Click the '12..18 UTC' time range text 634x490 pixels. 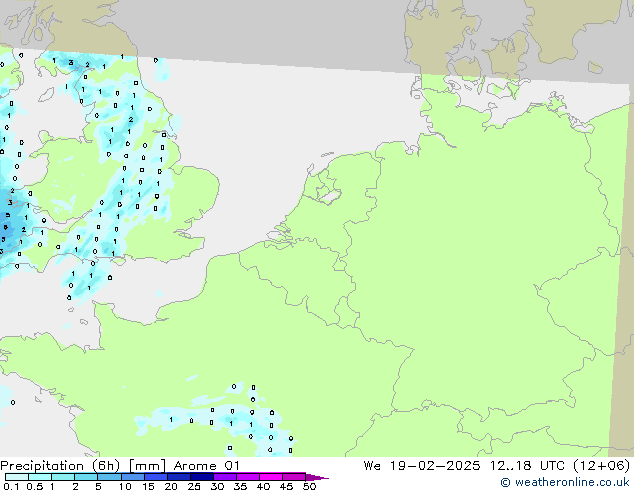click(527, 466)
